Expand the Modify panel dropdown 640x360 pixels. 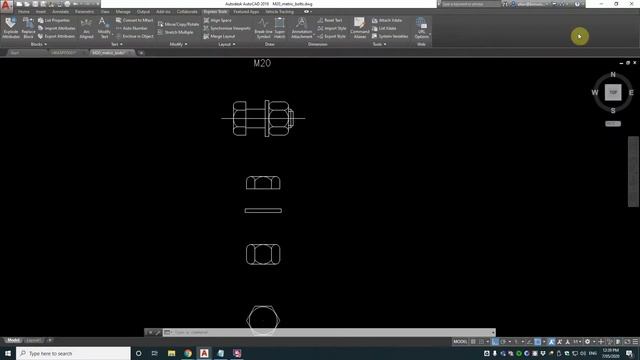point(178,44)
